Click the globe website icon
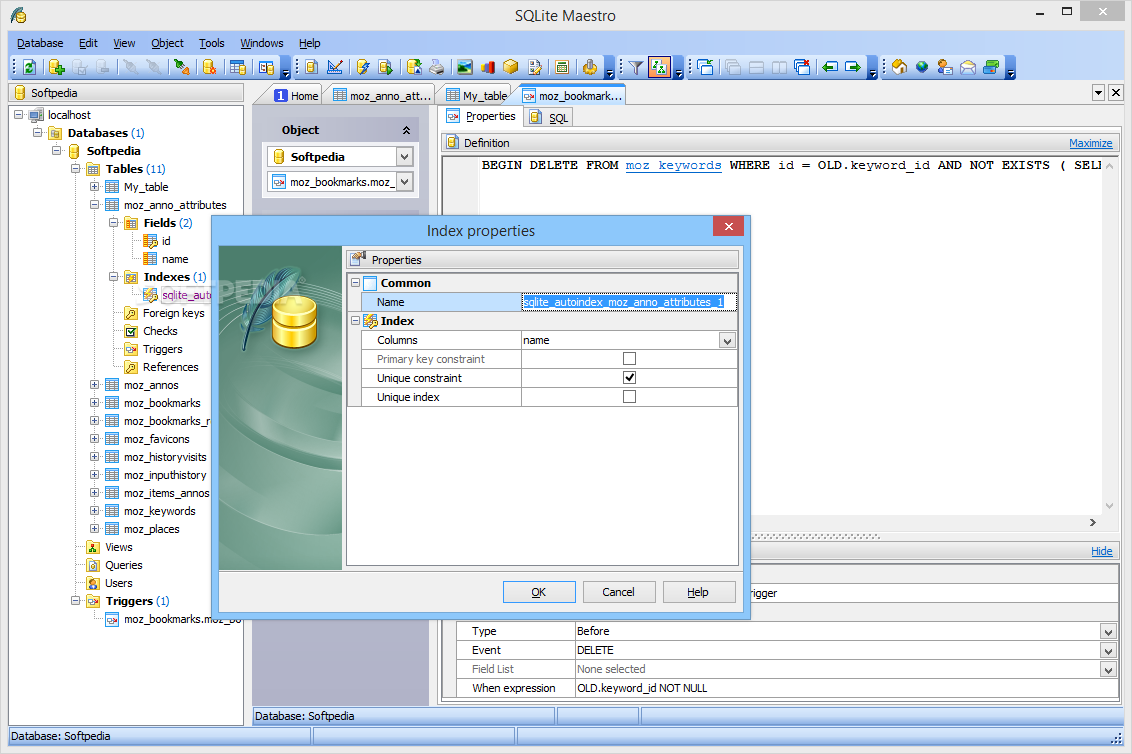 [x=922, y=67]
